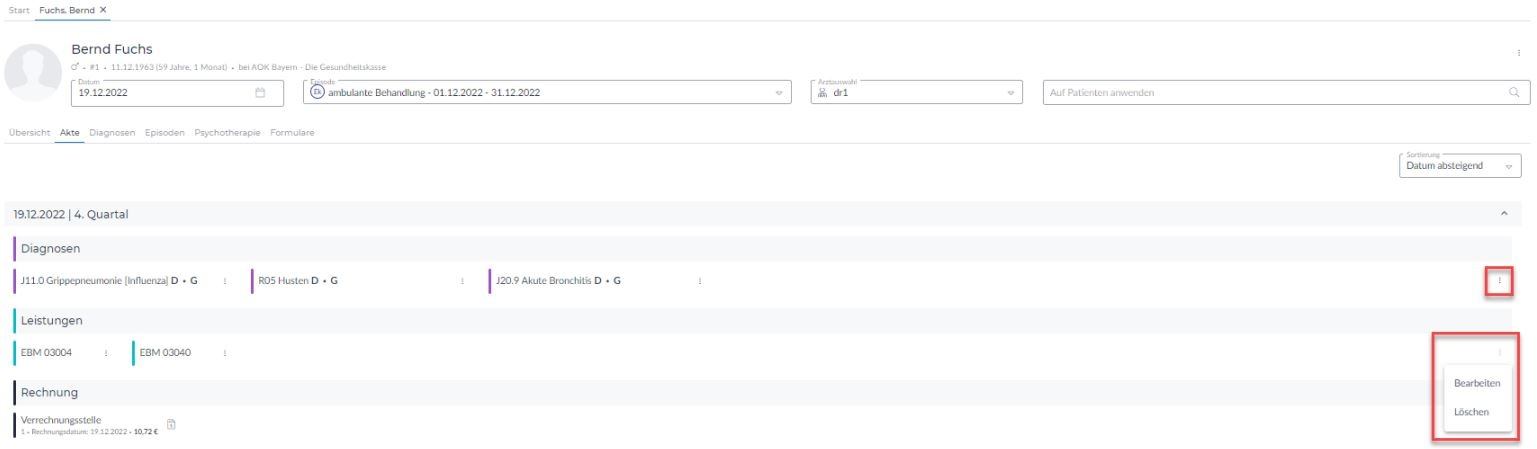Open three-dot menu for J20.9 Akute Bronchitis
This screenshot has width=1537, height=449.
coord(699,281)
